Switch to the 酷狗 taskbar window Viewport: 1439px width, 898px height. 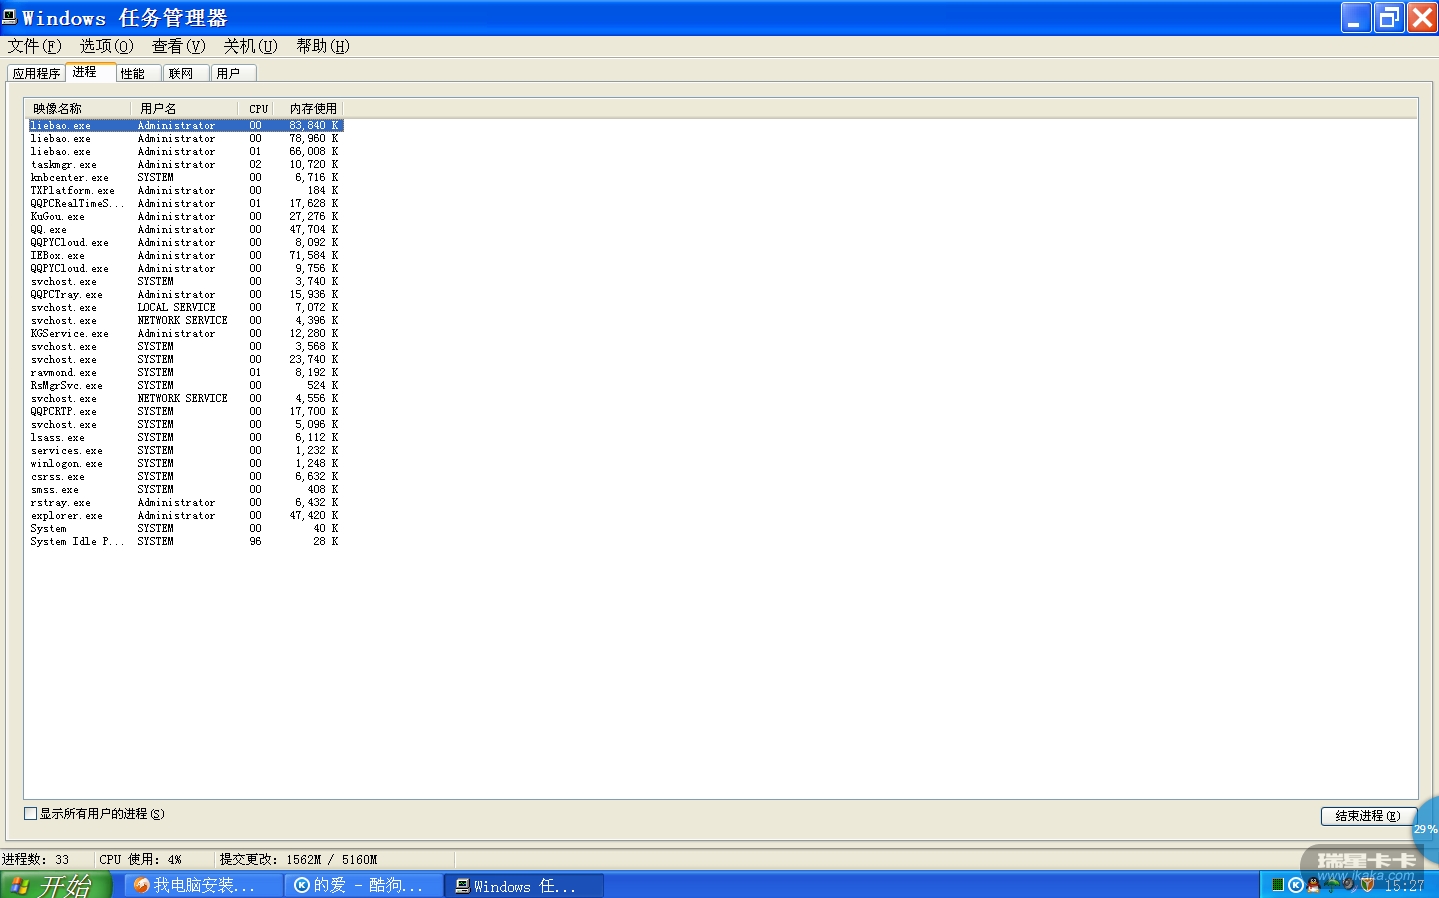coord(365,885)
